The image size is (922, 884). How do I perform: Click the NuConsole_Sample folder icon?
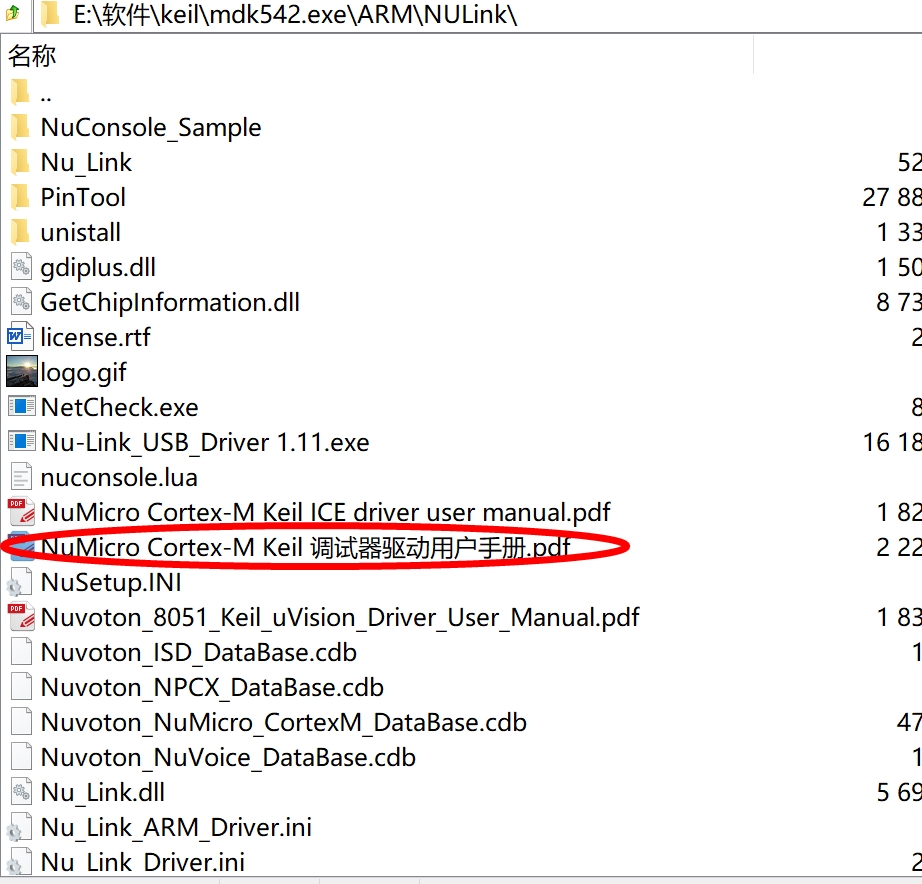coord(21,127)
